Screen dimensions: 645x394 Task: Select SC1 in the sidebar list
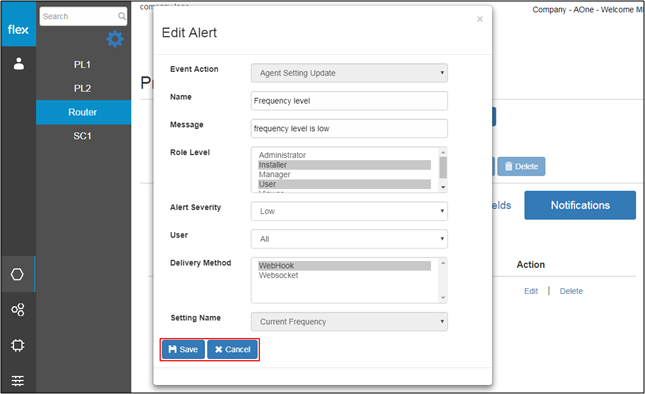coord(82,136)
